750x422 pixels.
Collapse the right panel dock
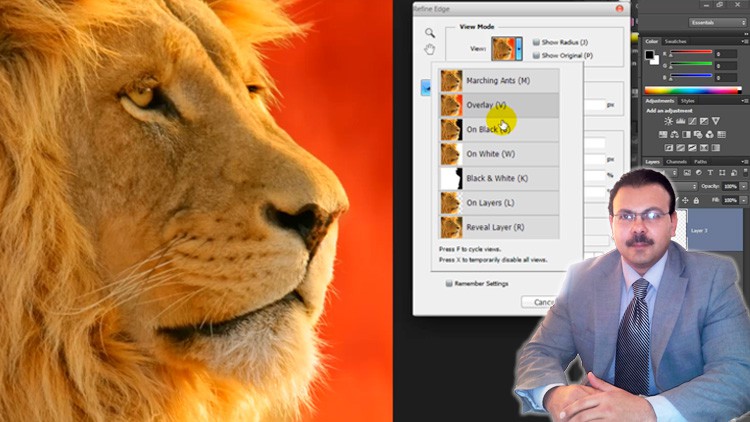point(746,34)
